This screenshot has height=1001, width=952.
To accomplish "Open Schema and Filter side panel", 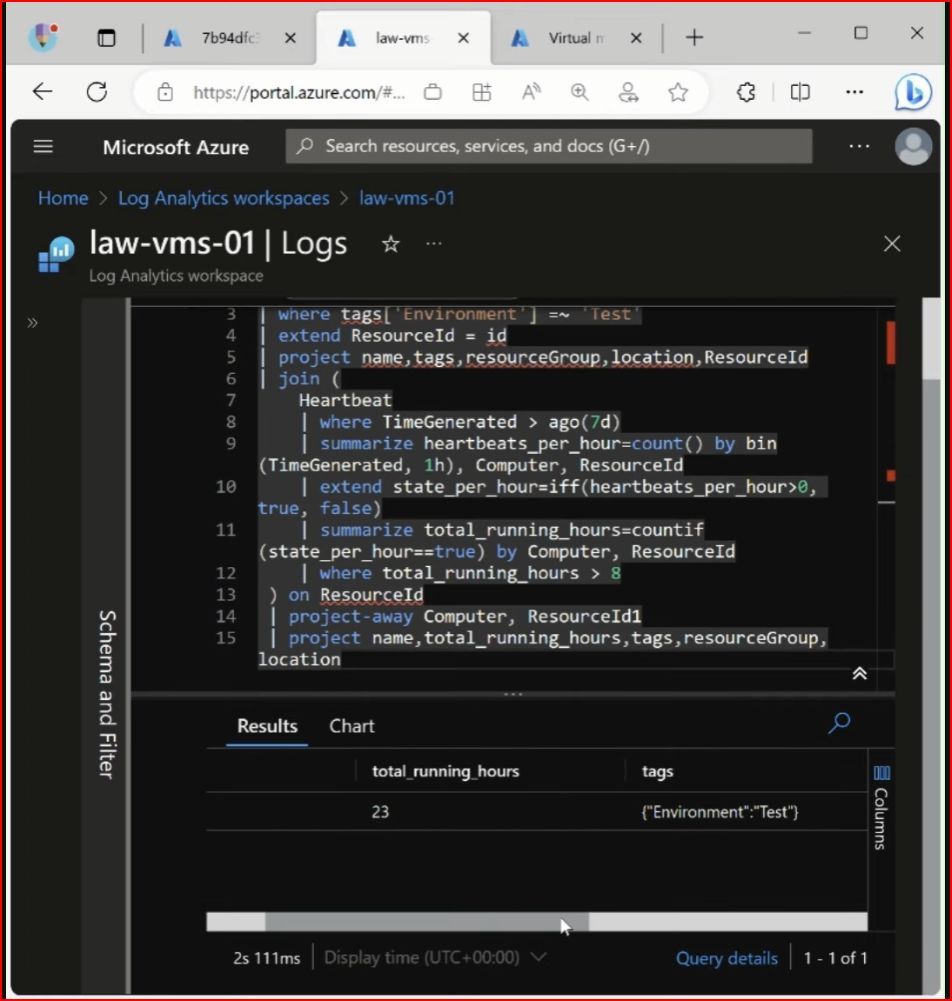I will point(107,694).
